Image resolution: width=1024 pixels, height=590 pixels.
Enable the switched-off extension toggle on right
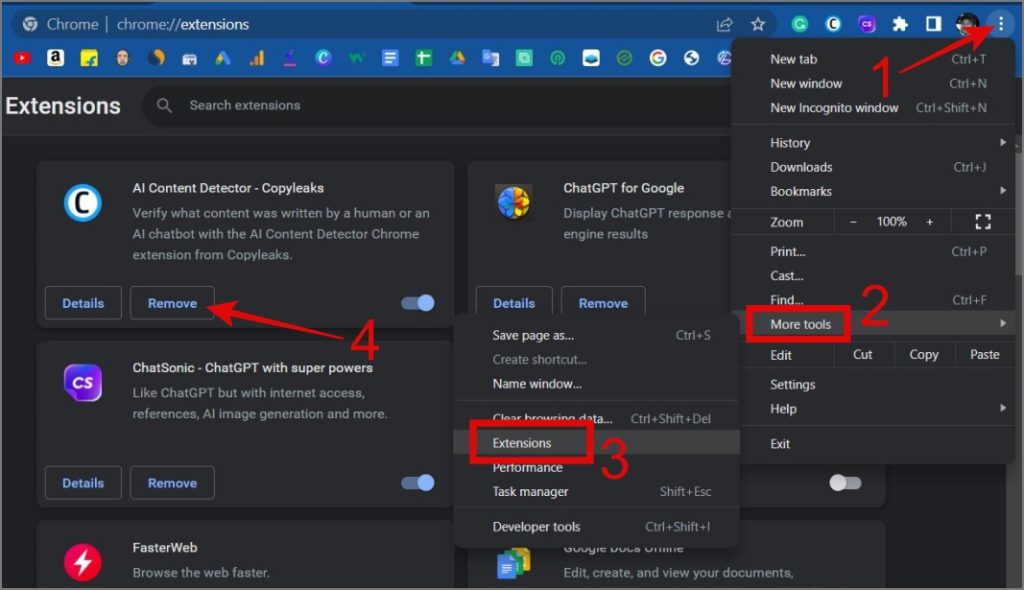pyautogui.click(x=845, y=483)
